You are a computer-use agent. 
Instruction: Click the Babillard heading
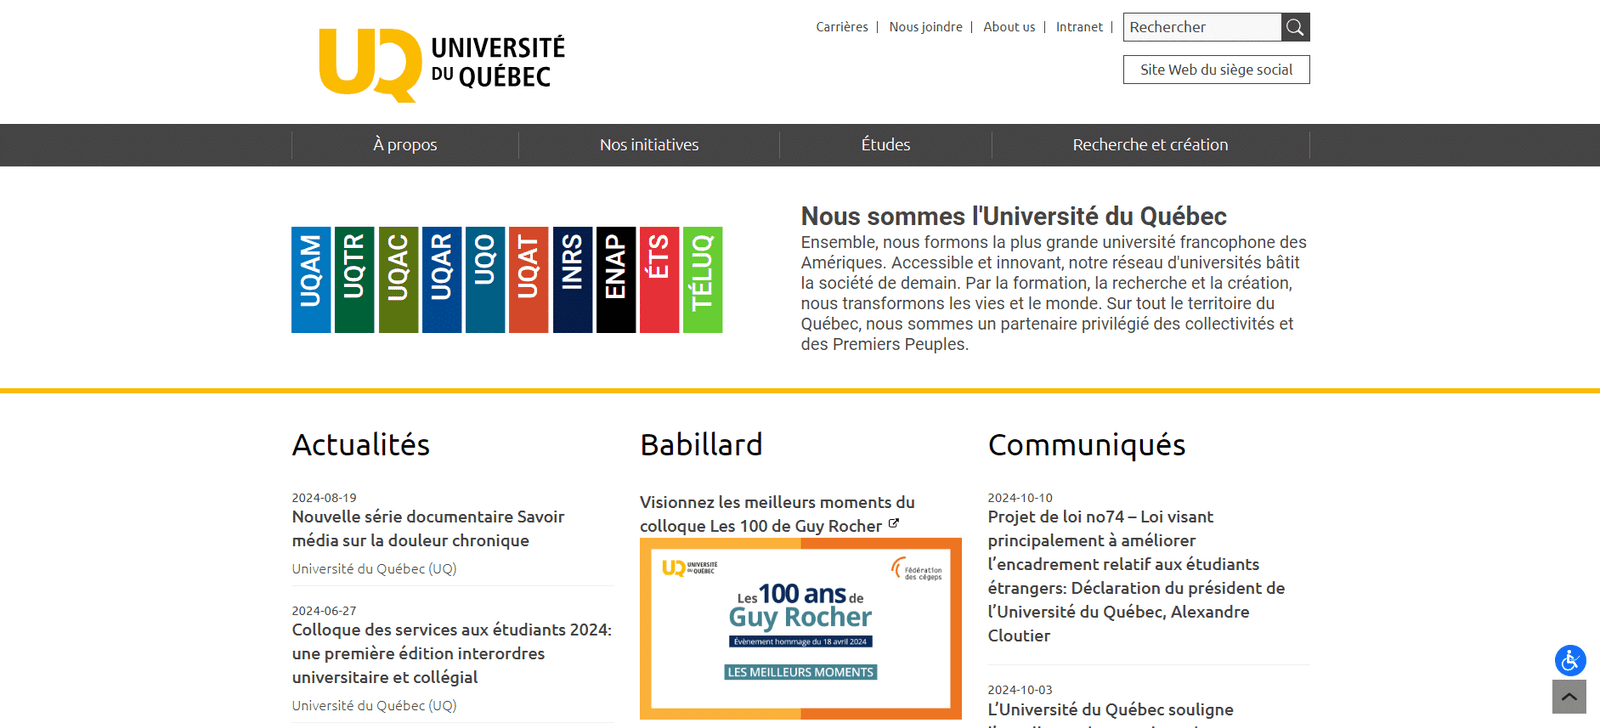pos(701,445)
